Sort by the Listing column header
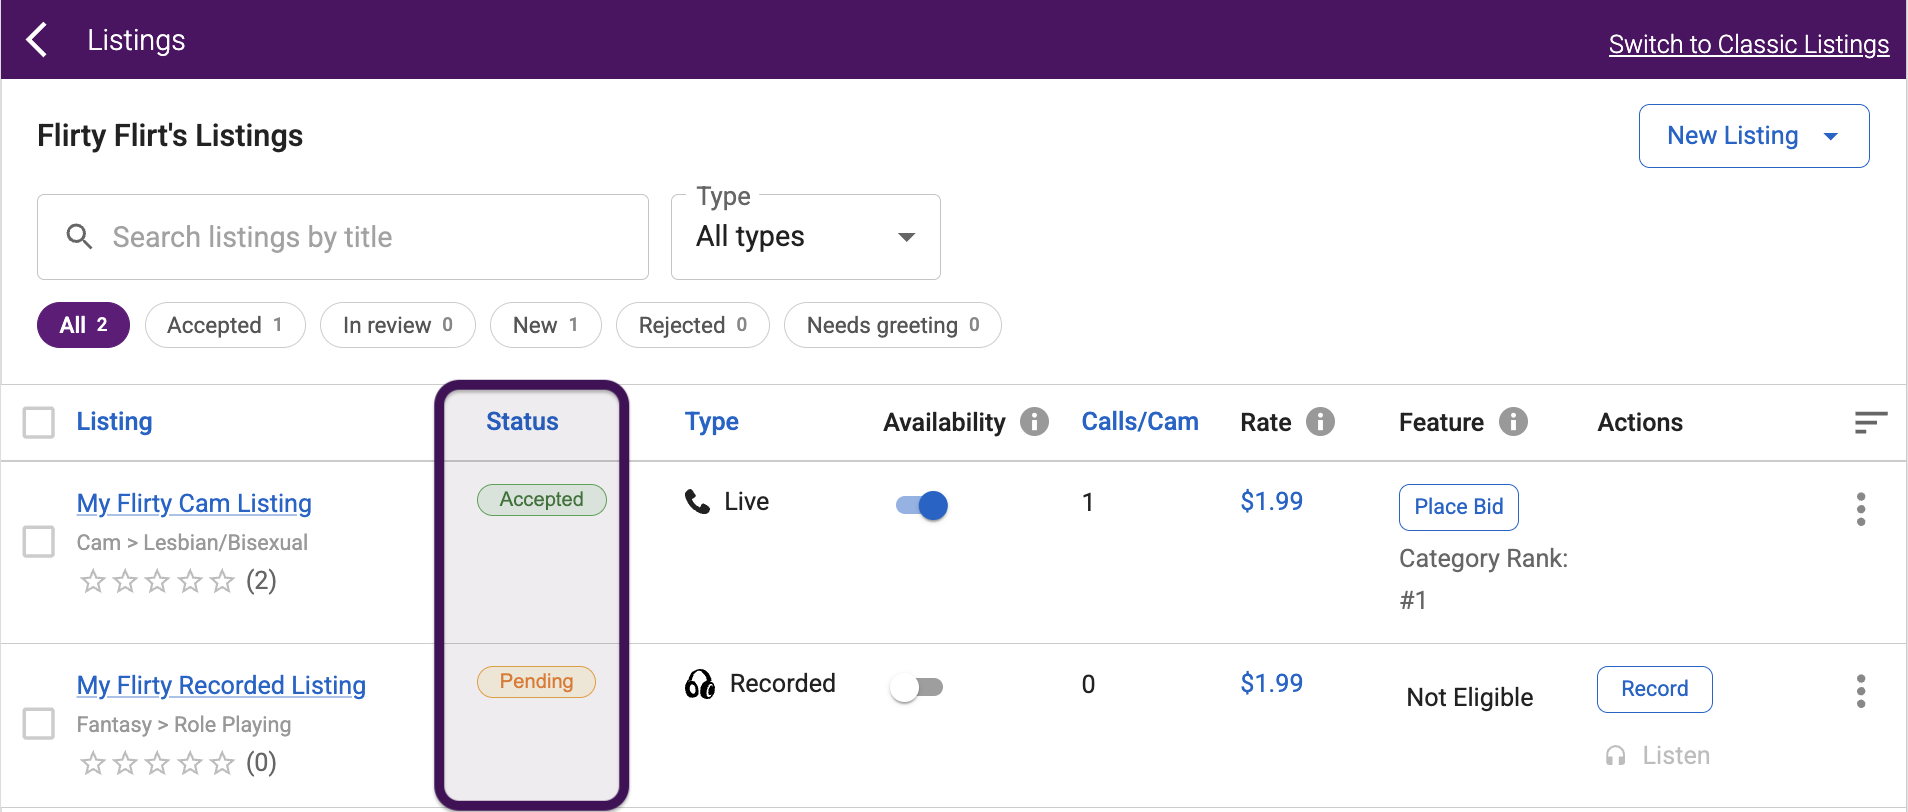1908x812 pixels. (x=115, y=422)
